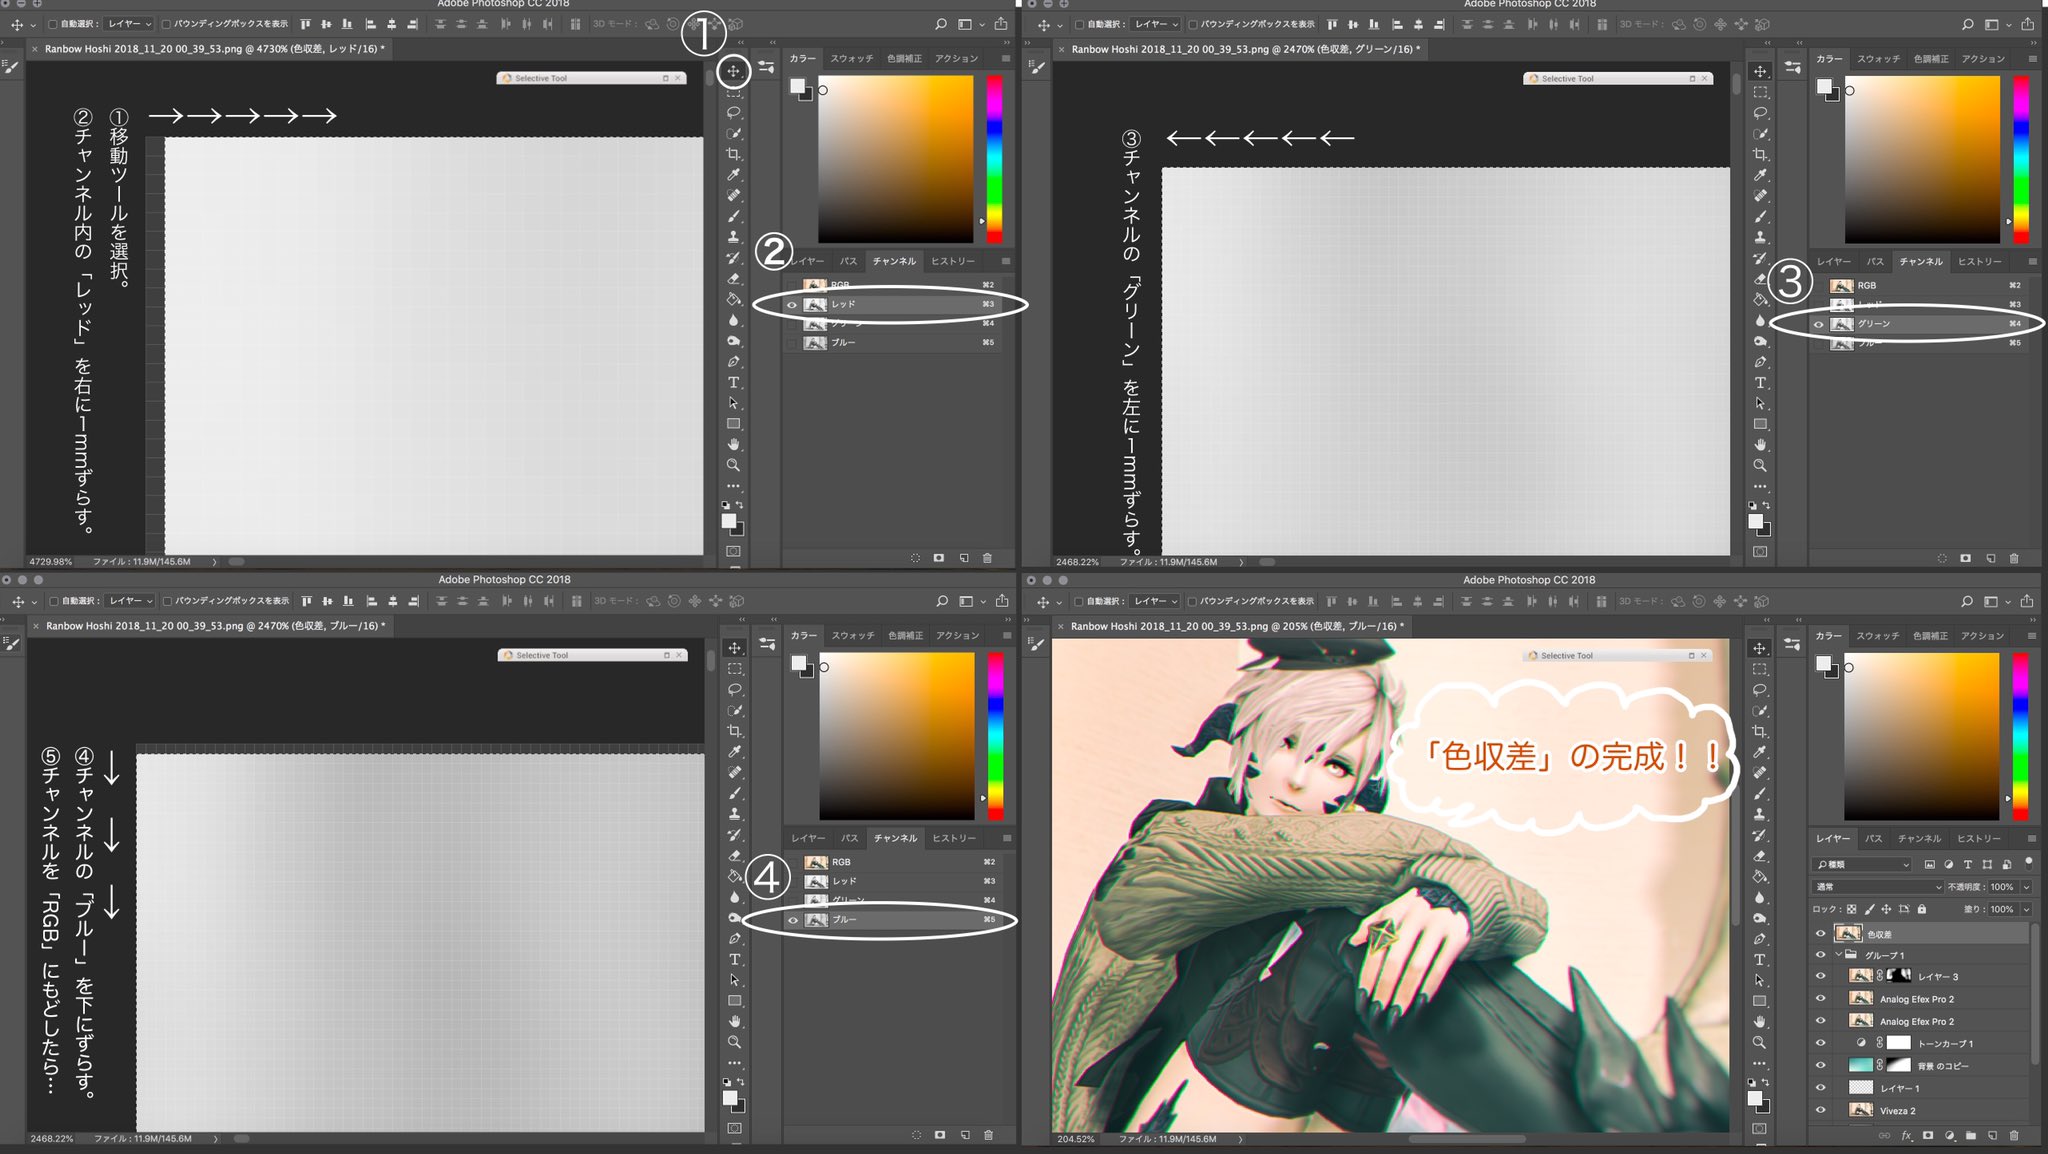Select the Path Selection tool in the ブルー 2470% window
Viewport: 2048px width, 1154px height.
pos(734,980)
